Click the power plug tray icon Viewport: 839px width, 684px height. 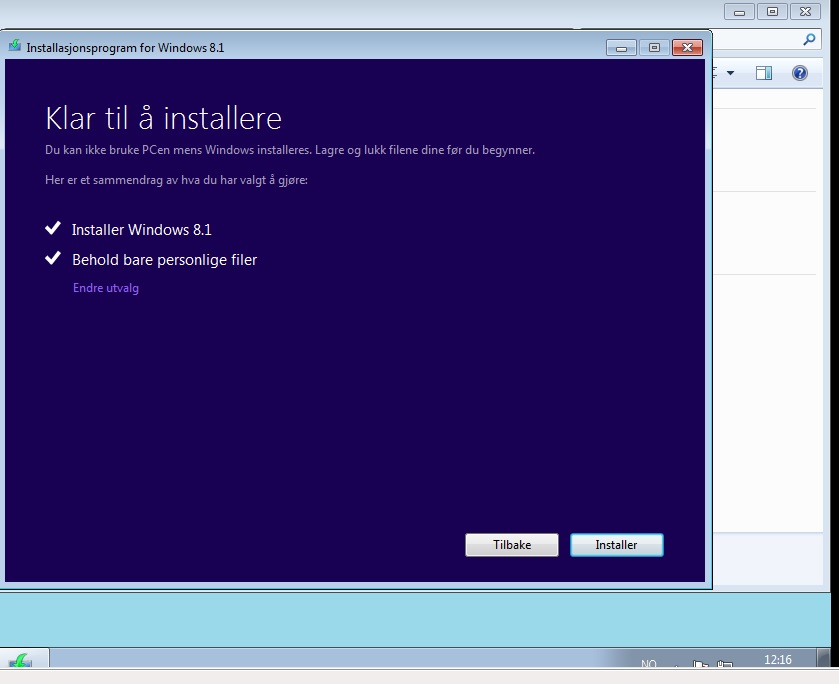(x=724, y=664)
